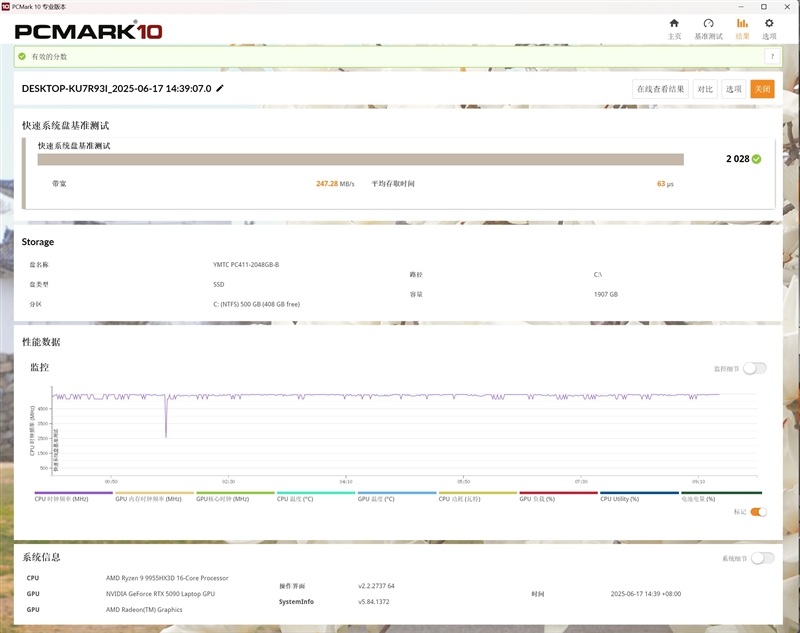The width and height of the screenshot is (800, 633).
Task: Click the average access time value 63 µs
Action: (x=665, y=184)
